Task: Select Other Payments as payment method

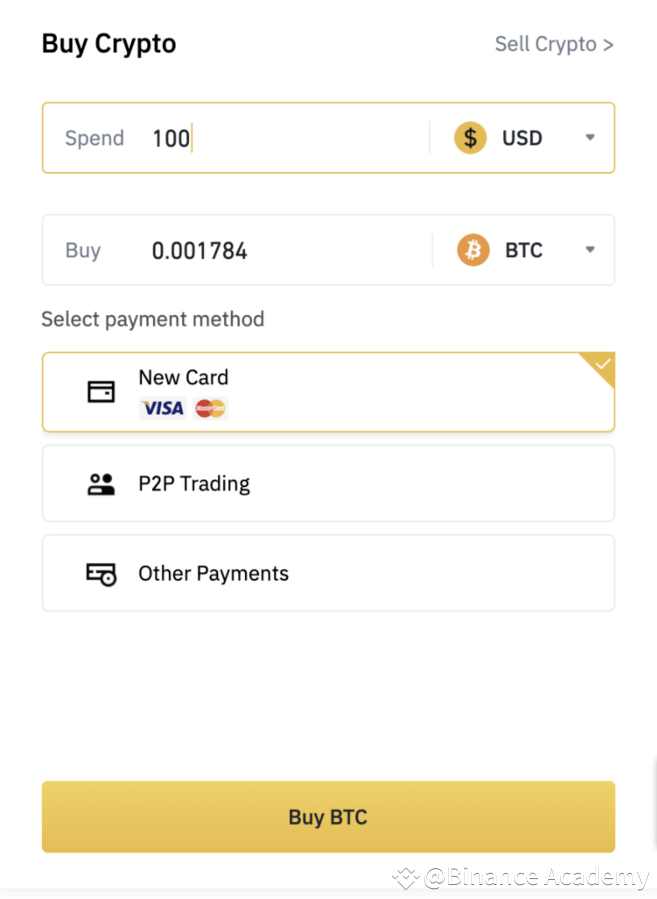Action: click(x=328, y=573)
